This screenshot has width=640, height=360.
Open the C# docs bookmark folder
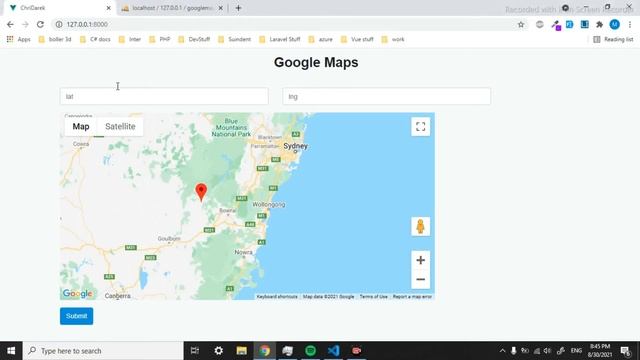96,39
